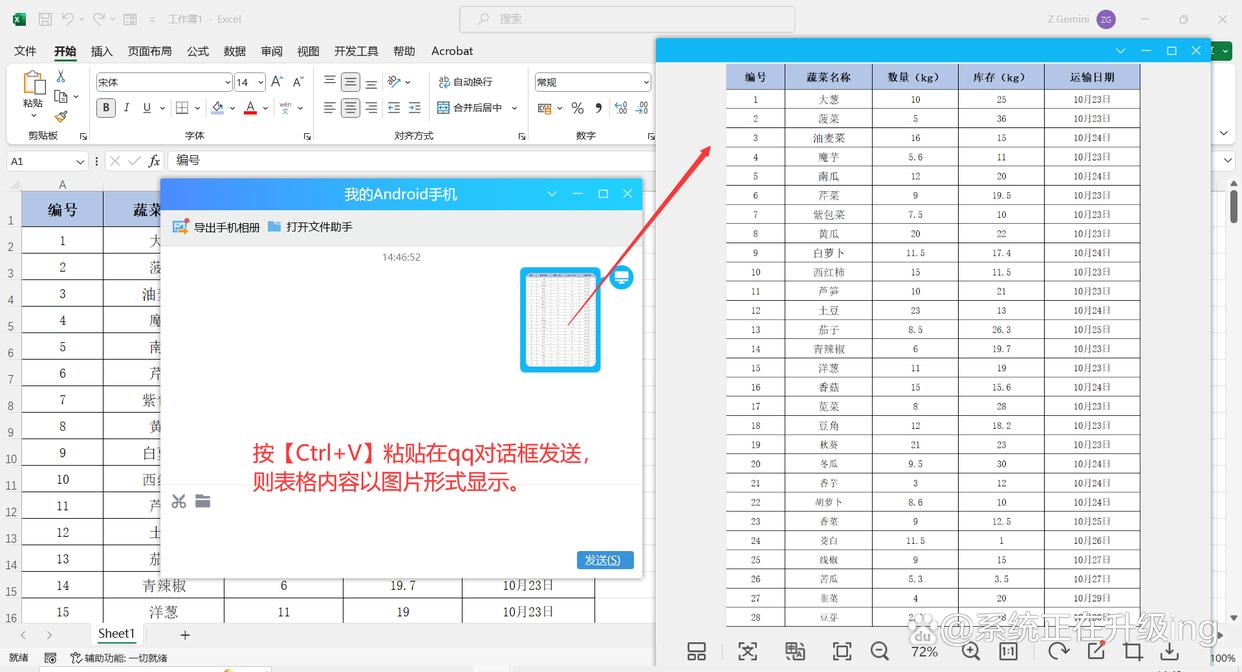Switch to the 插入 ribbon tab
1242x672 pixels.
coord(102,51)
